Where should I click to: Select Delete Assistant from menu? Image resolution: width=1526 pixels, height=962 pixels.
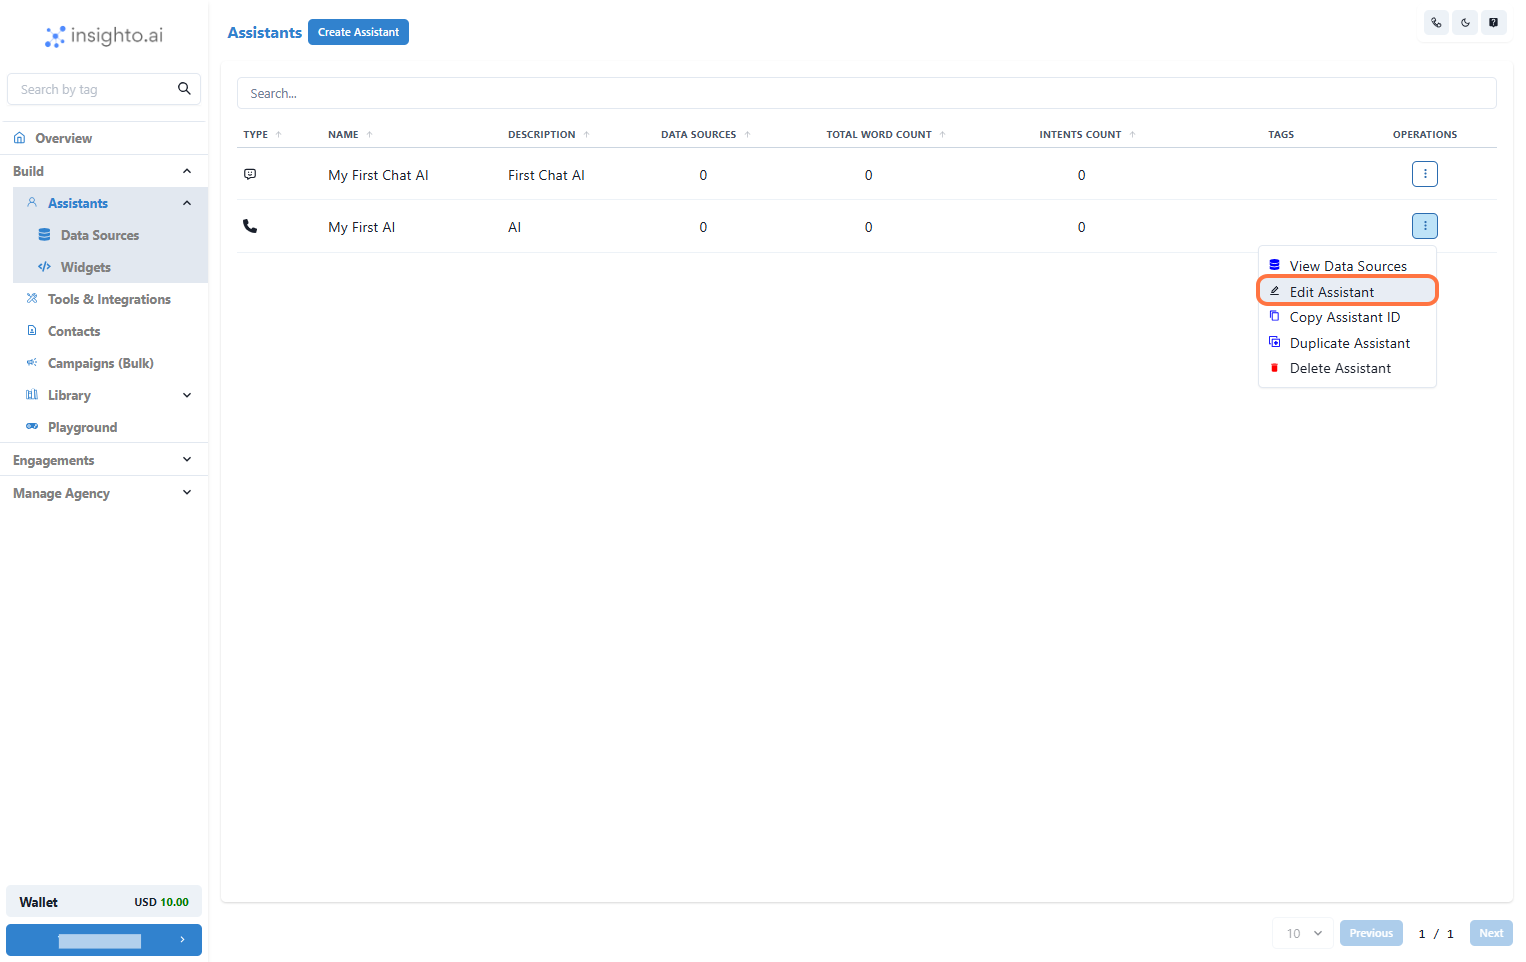tap(1347, 368)
